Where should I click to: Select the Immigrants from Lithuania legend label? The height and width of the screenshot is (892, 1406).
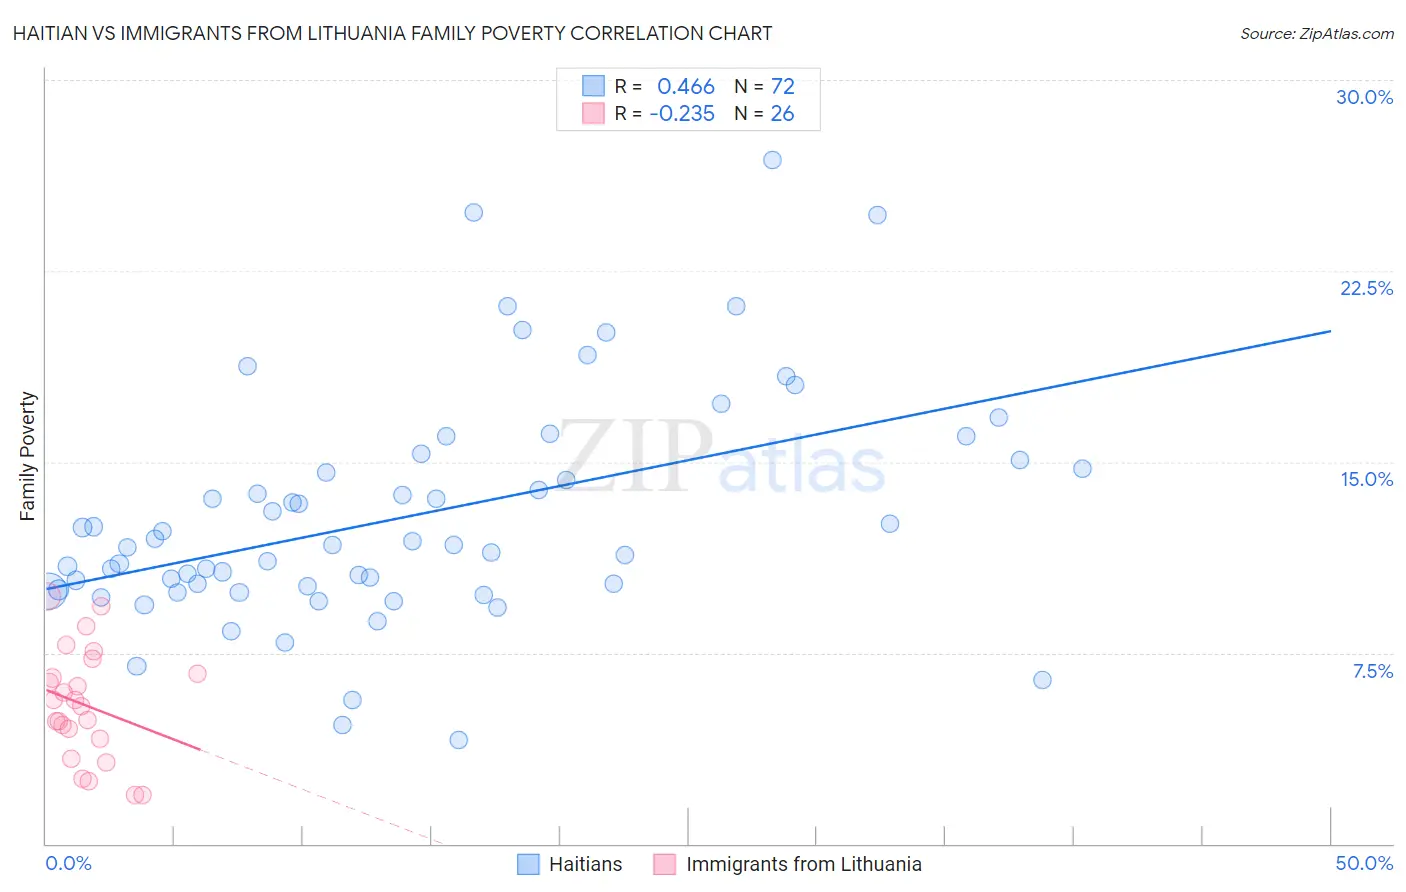pyautogui.click(x=804, y=864)
